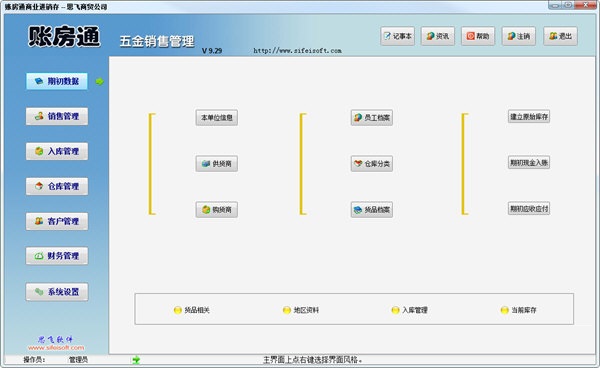
Task: Click the 期初现金入账 button
Action: point(529,163)
